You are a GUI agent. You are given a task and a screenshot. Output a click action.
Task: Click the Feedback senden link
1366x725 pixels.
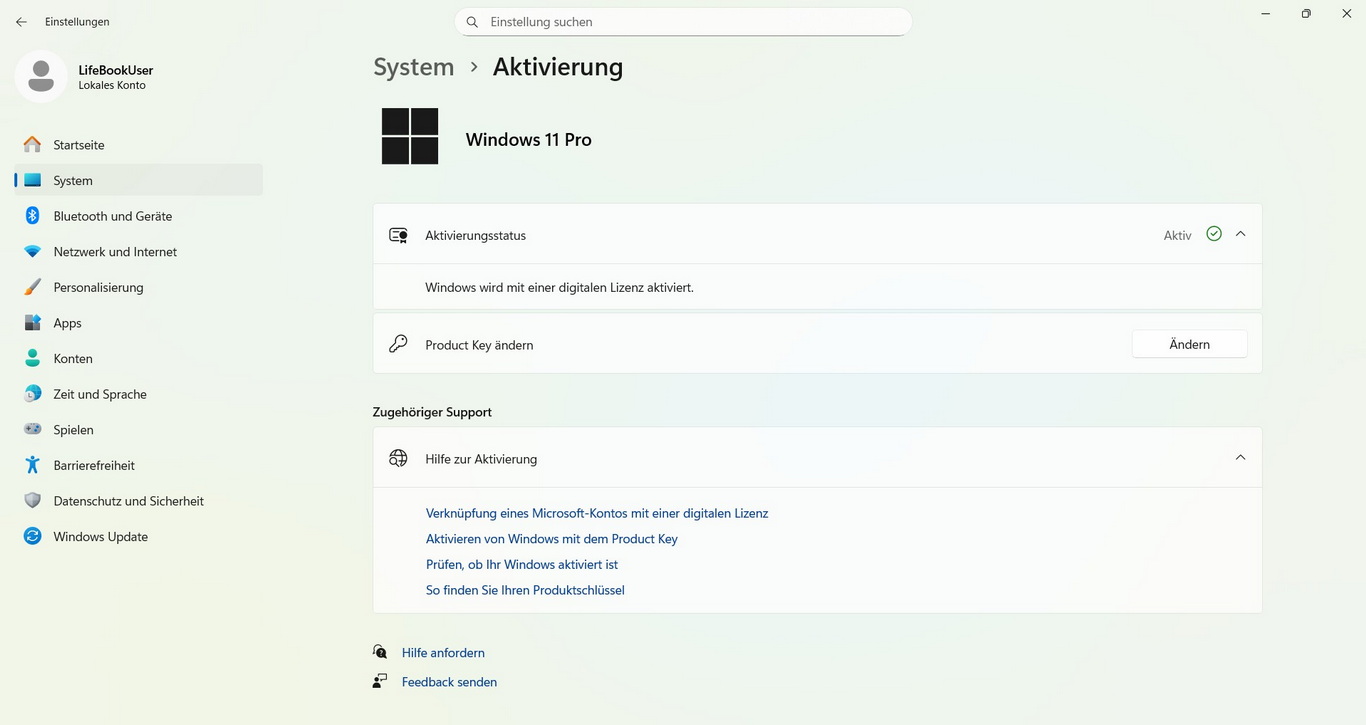click(x=449, y=682)
